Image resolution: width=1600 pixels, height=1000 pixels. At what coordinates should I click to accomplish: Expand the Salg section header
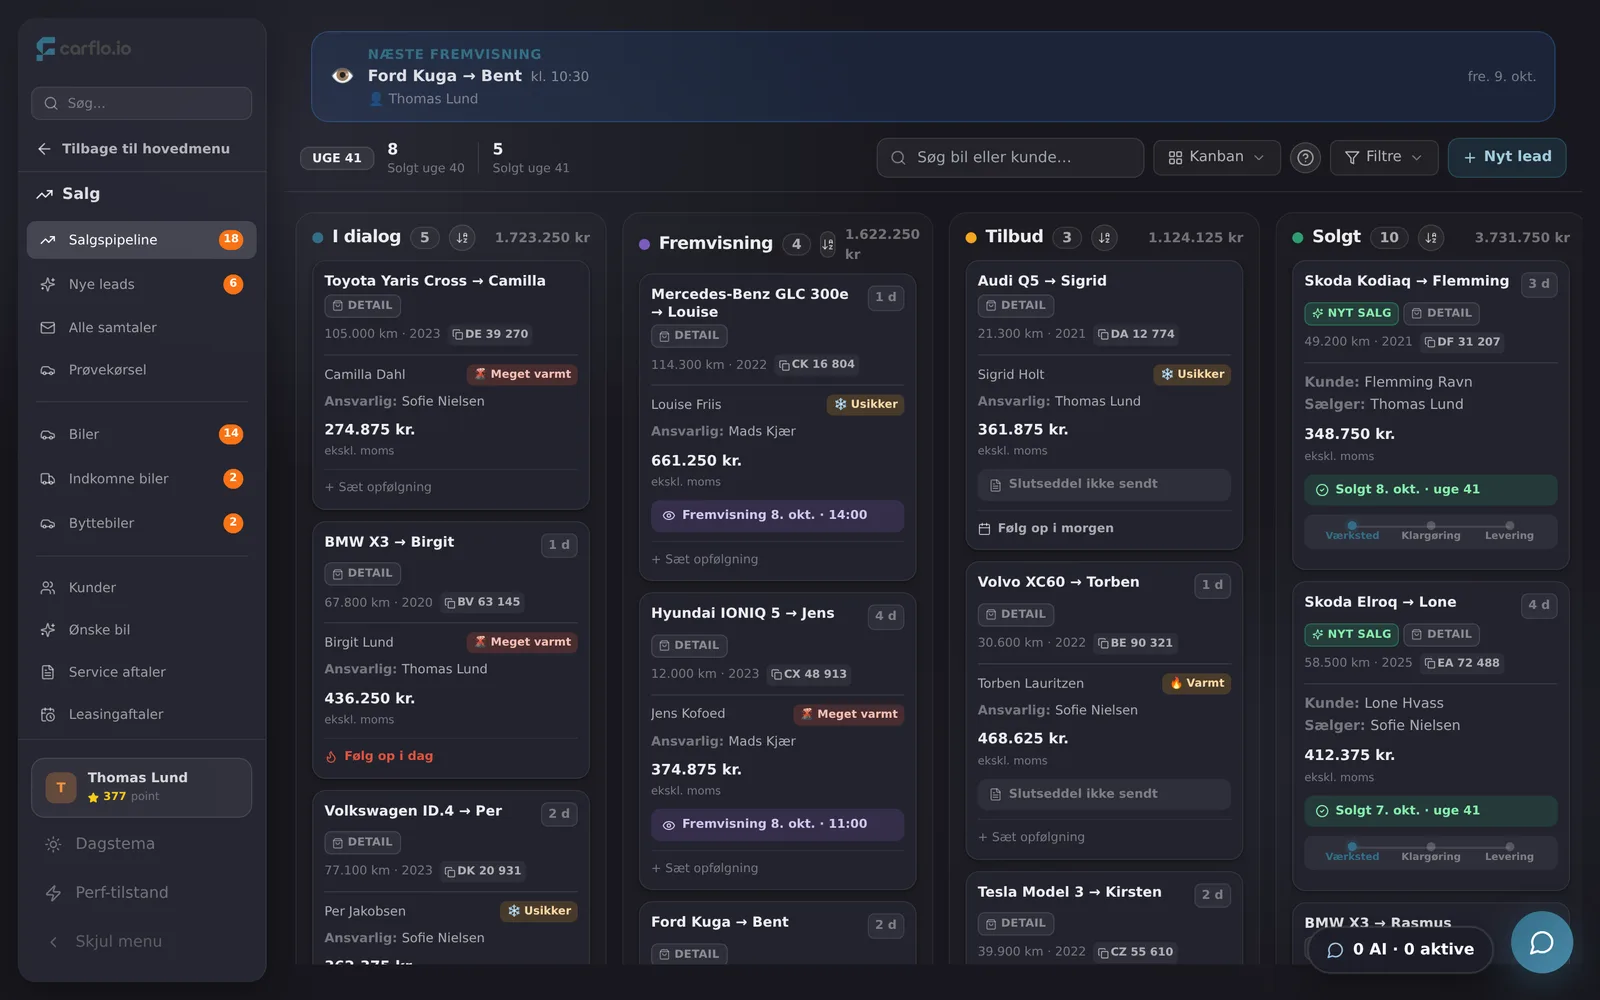tap(142, 194)
